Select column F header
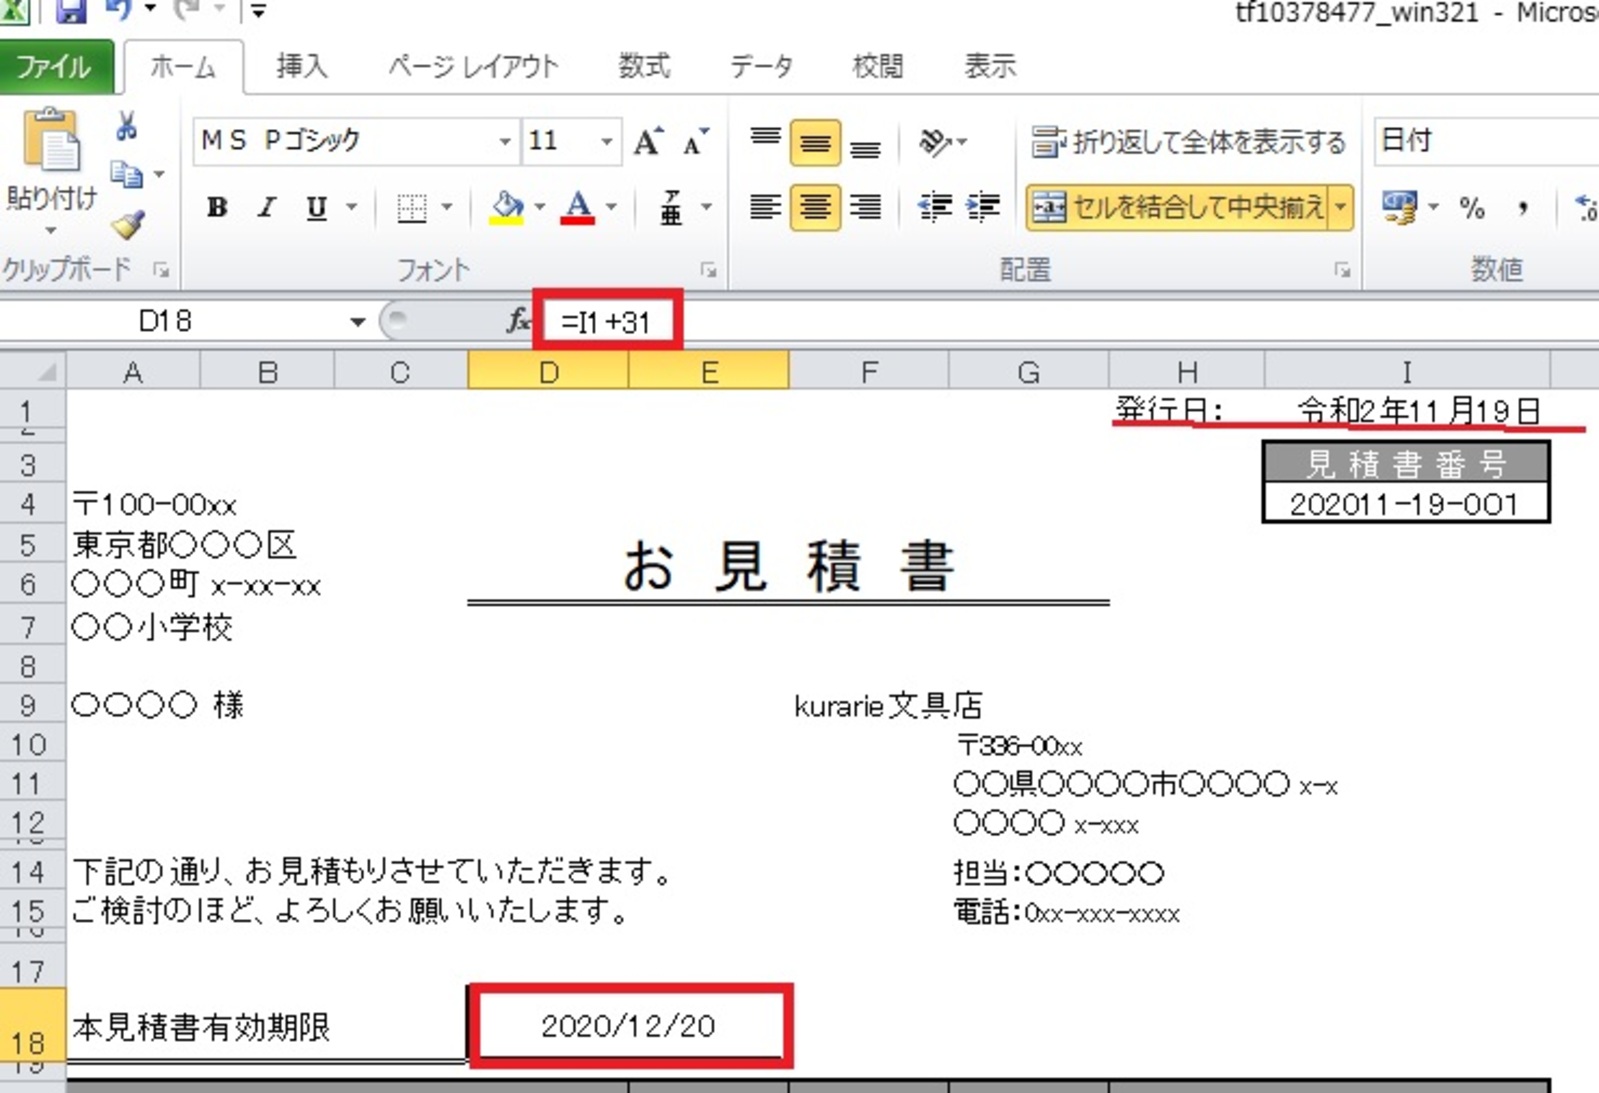 tap(868, 372)
